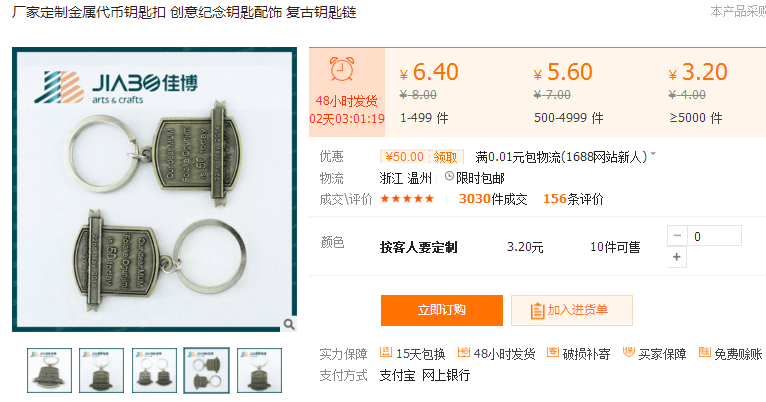This screenshot has height=402, width=766.
Task: Click 领取 to claim the ¥50.00 coupon
Action: pos(445,157)
